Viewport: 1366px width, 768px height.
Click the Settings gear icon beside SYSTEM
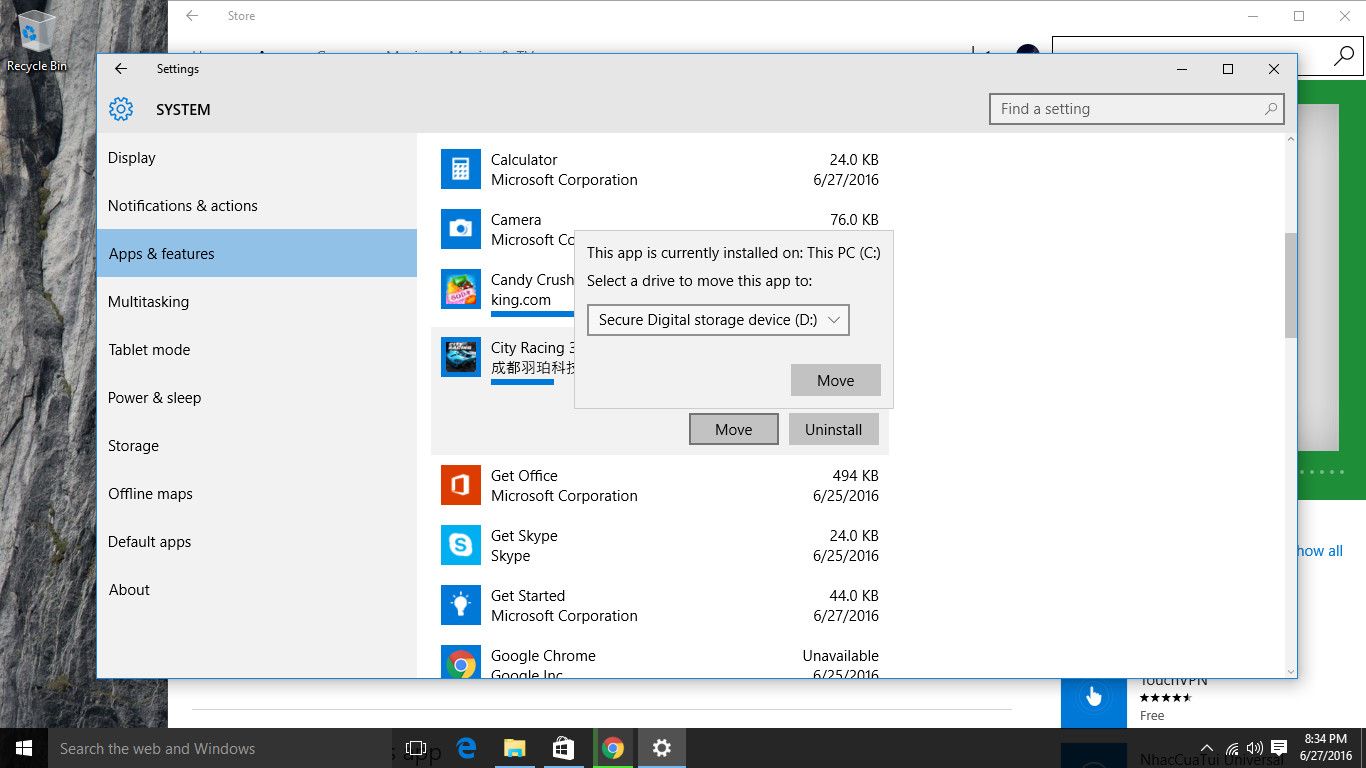121,109
